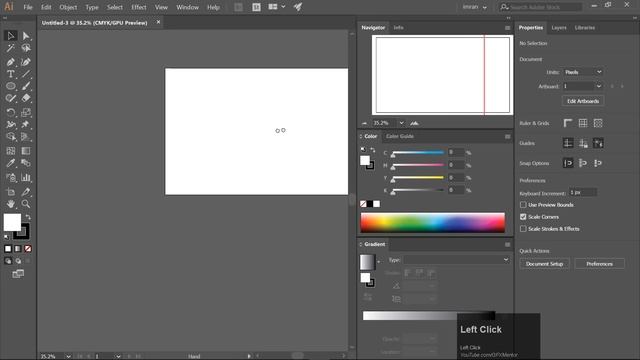Select the Scale tool
Viewport: 640px width, 360px height.
[26, 112]
